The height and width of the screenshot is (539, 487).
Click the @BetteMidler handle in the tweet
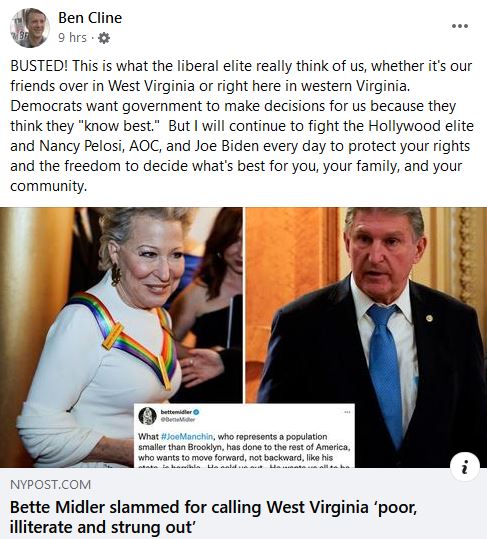tap(178, 419)
